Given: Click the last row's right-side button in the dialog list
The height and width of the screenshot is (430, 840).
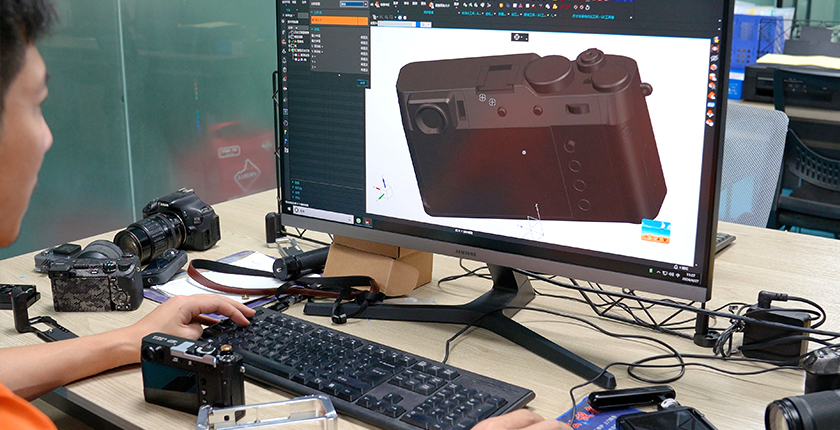Looking at the screenshot, I should tap(364, 70).
